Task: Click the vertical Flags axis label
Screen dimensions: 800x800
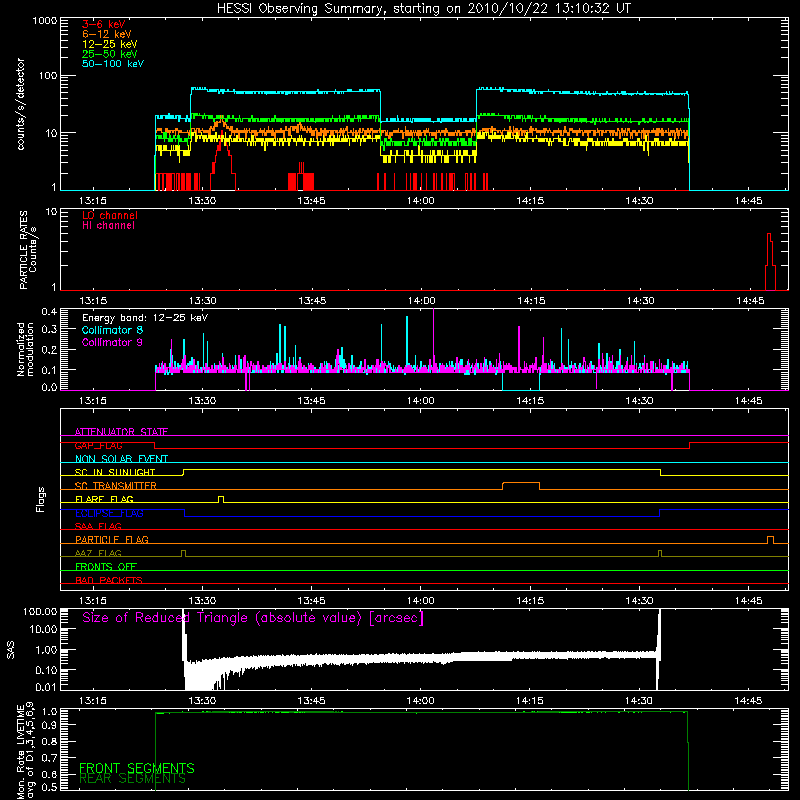Action: point(40,499)
